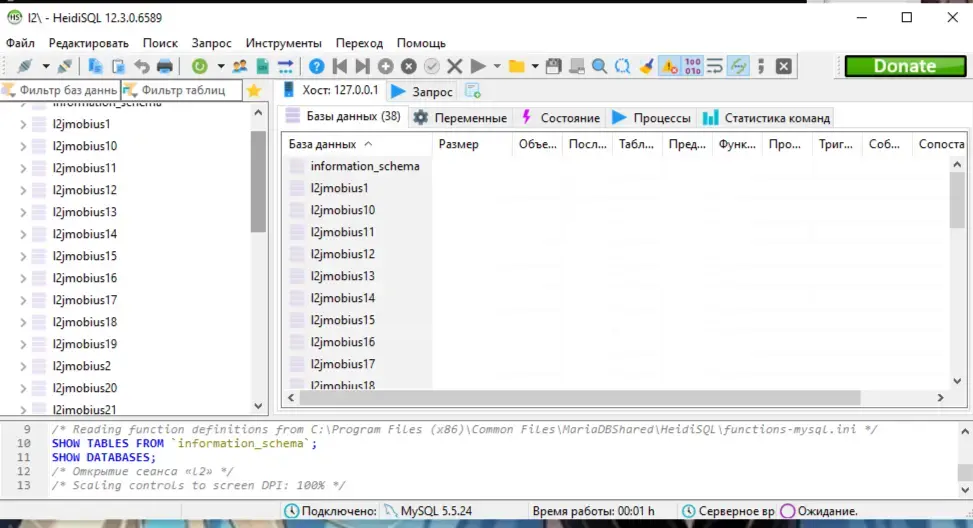Switch to the Запрос query tab
This screenshot has width=973, height=528.
(x=423, y=92)
